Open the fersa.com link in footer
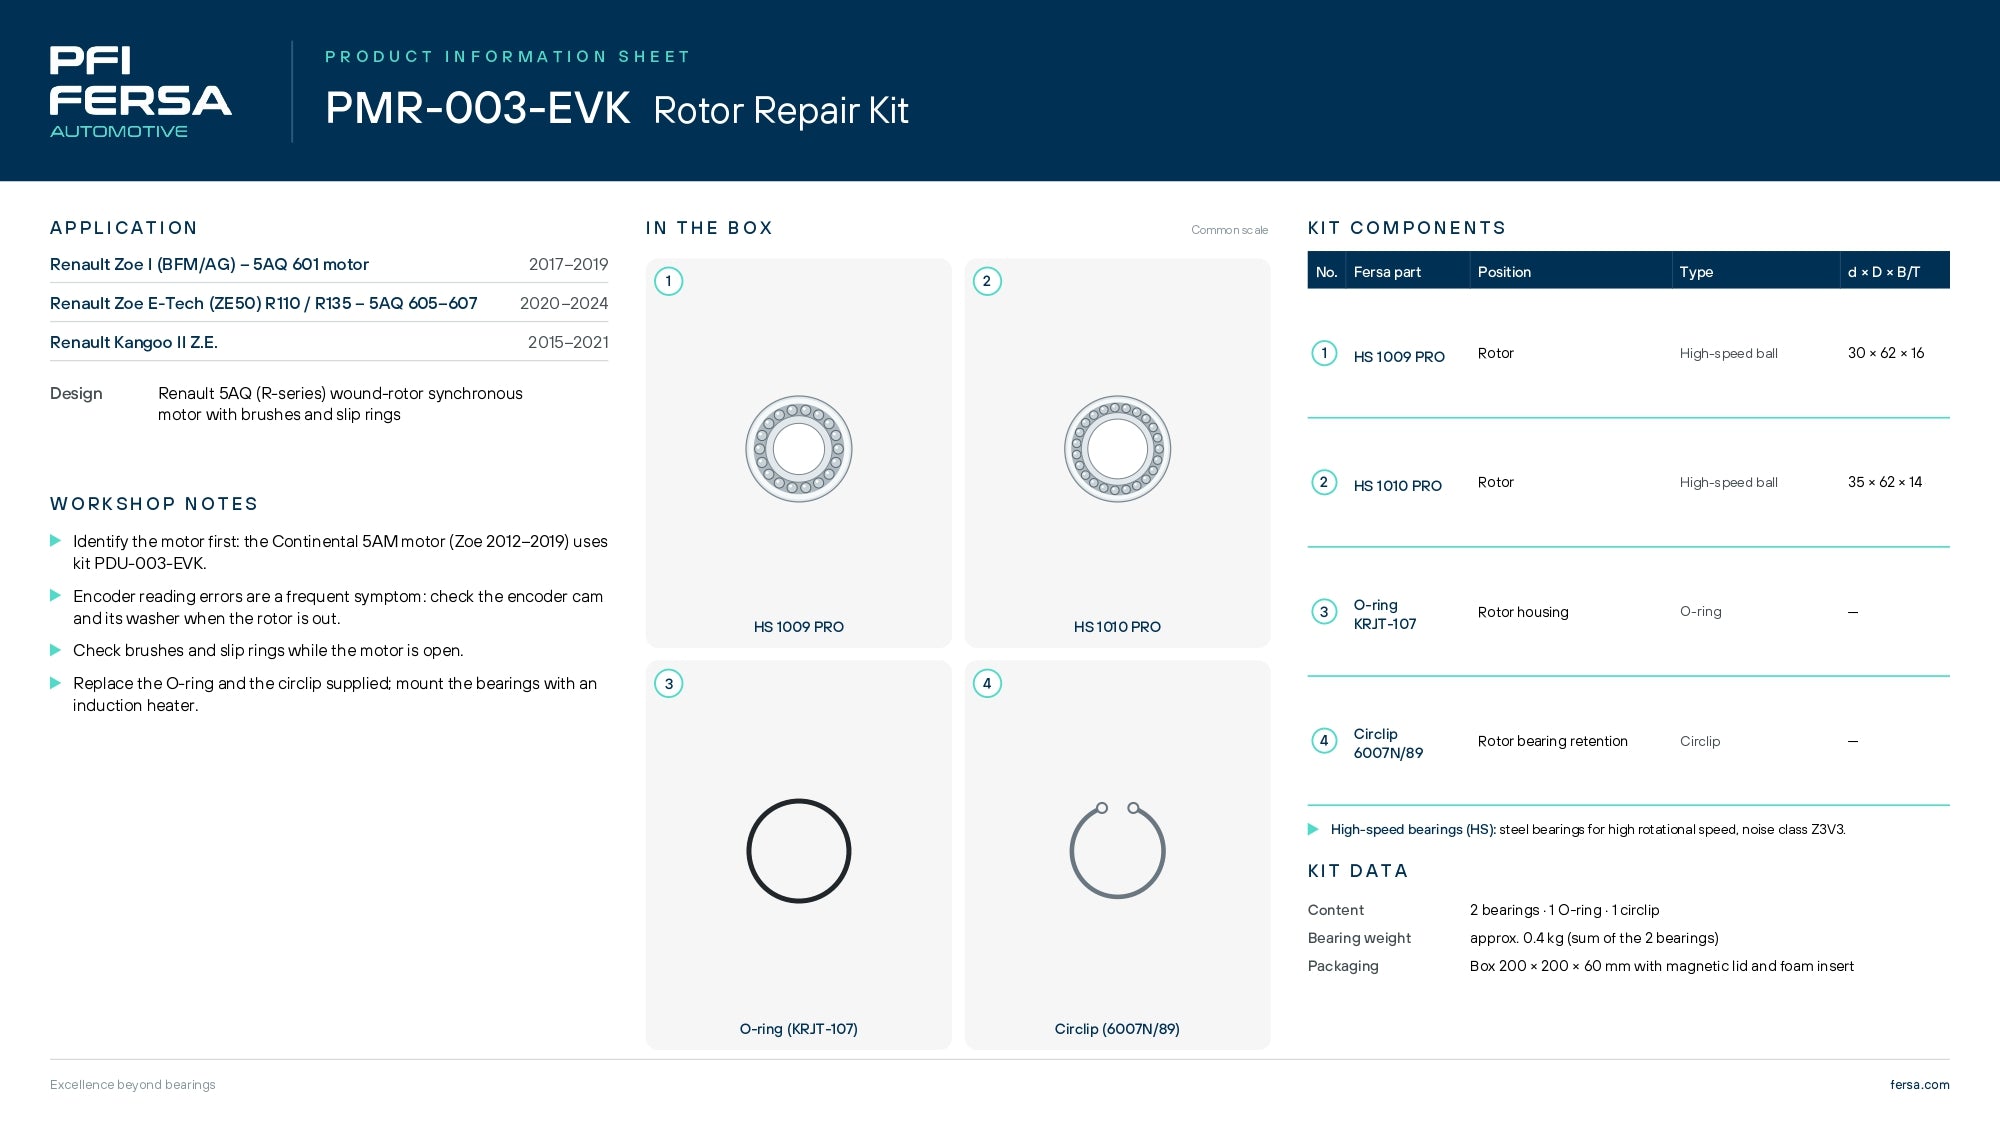The height and width of the screenshot is (1125, 2000). click(1919, 1085)
